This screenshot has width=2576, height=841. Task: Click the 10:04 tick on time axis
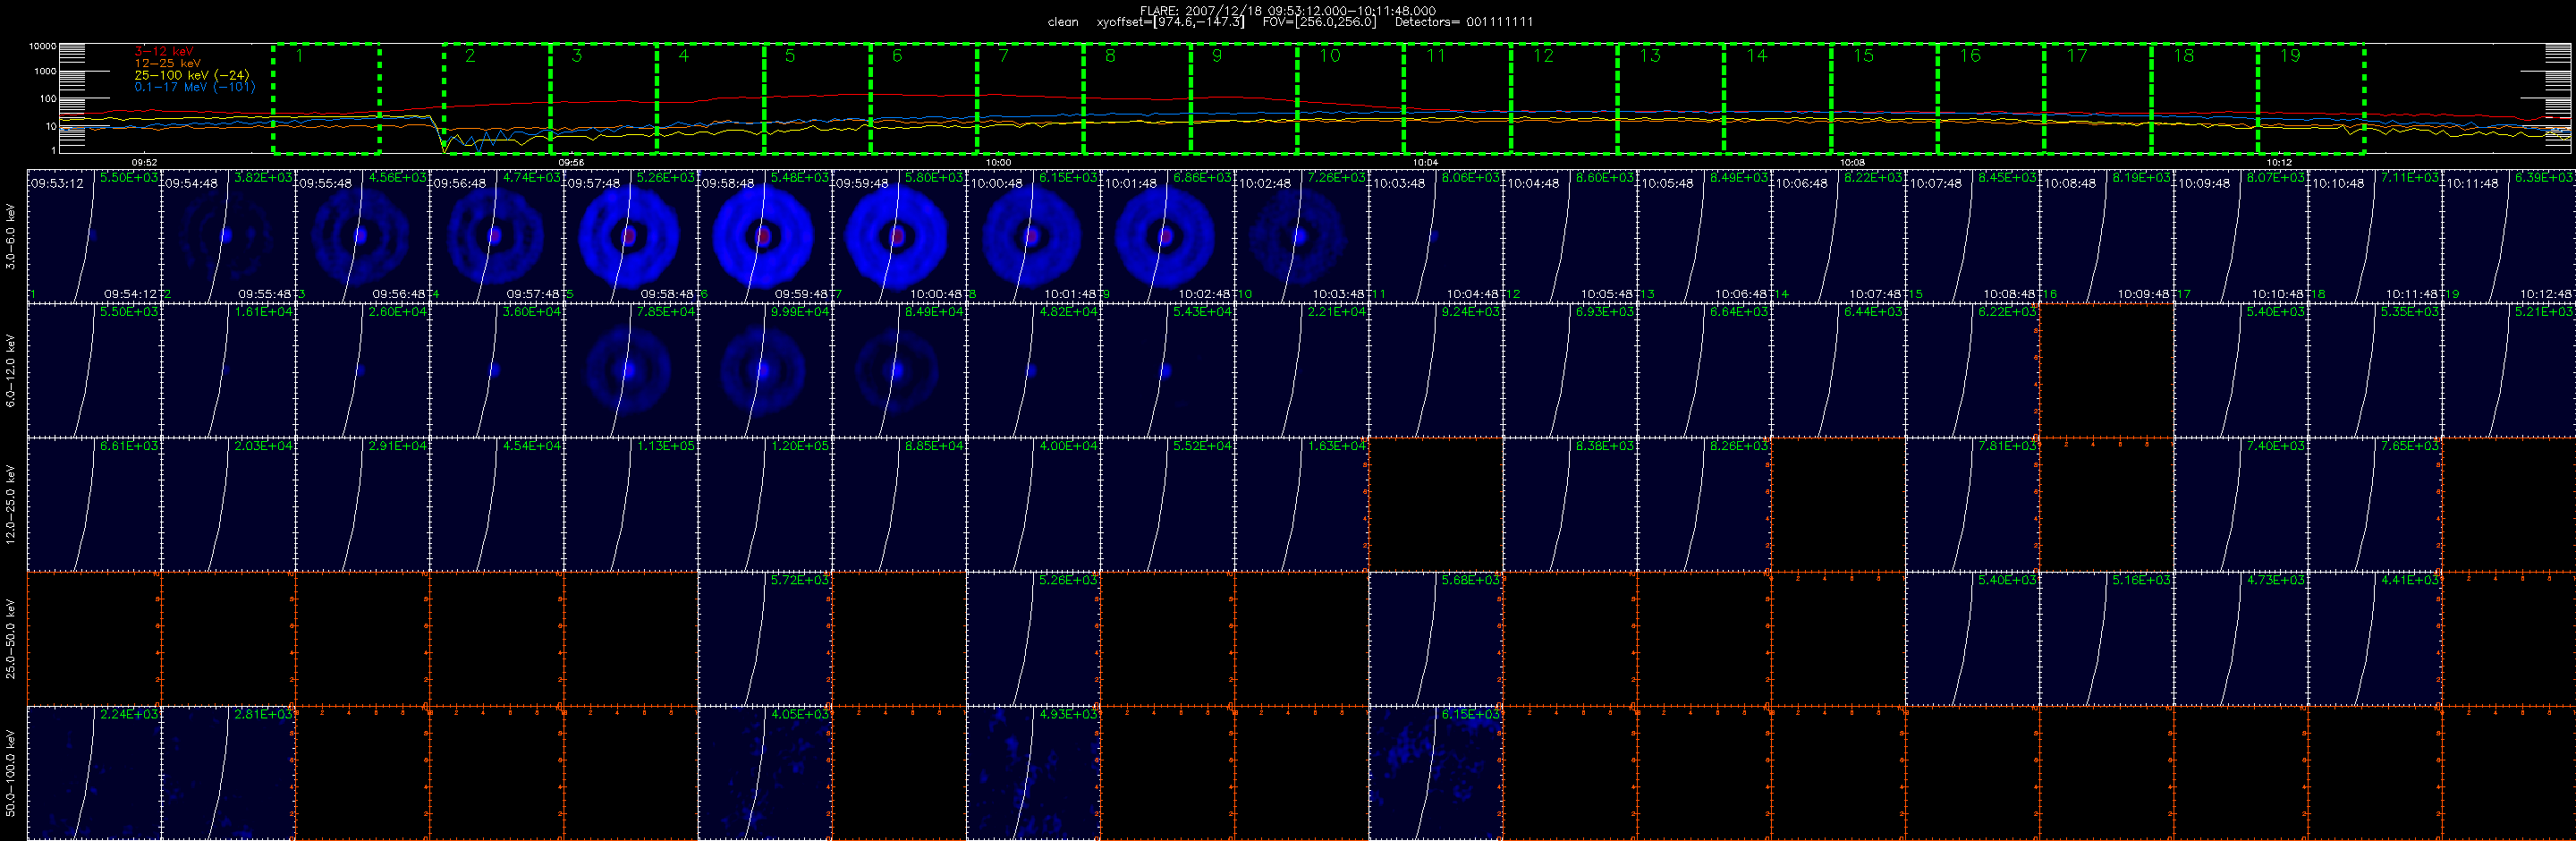coord(1425,162)
